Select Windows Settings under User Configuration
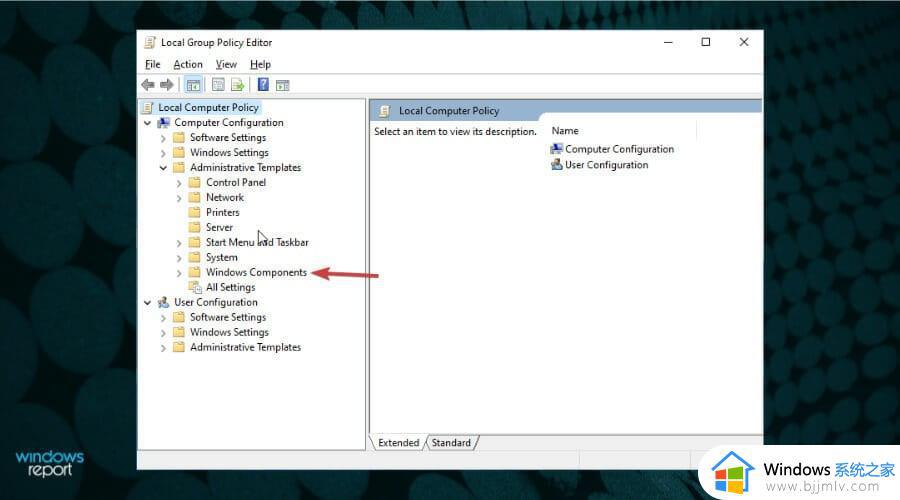This screenshot has height=500, width=900. 229,332
